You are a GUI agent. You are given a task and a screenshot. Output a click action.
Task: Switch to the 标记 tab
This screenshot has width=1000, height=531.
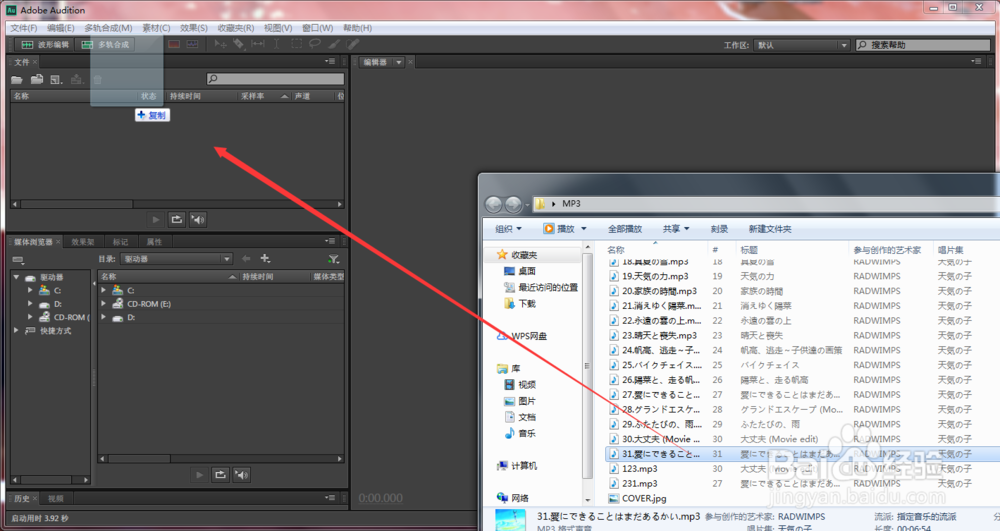(x=120, y=242)
